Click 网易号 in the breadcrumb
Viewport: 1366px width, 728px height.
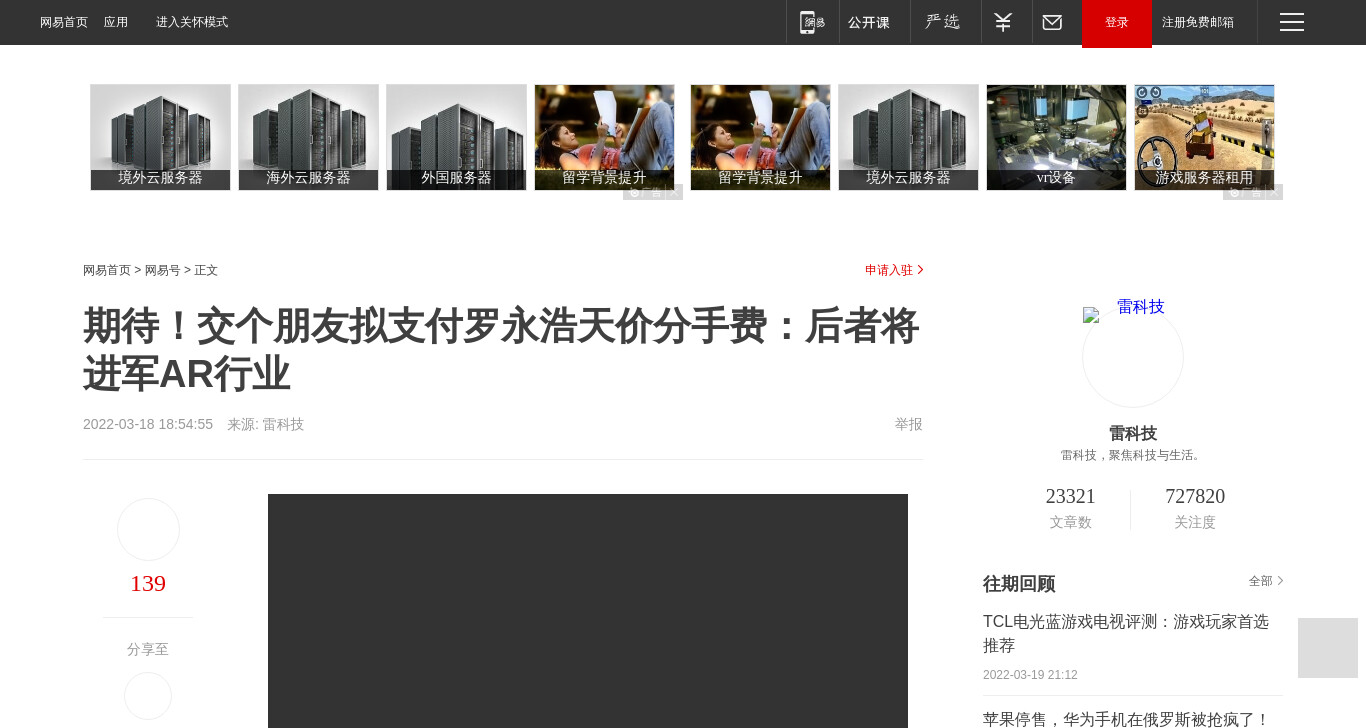[x=163, y=270]
